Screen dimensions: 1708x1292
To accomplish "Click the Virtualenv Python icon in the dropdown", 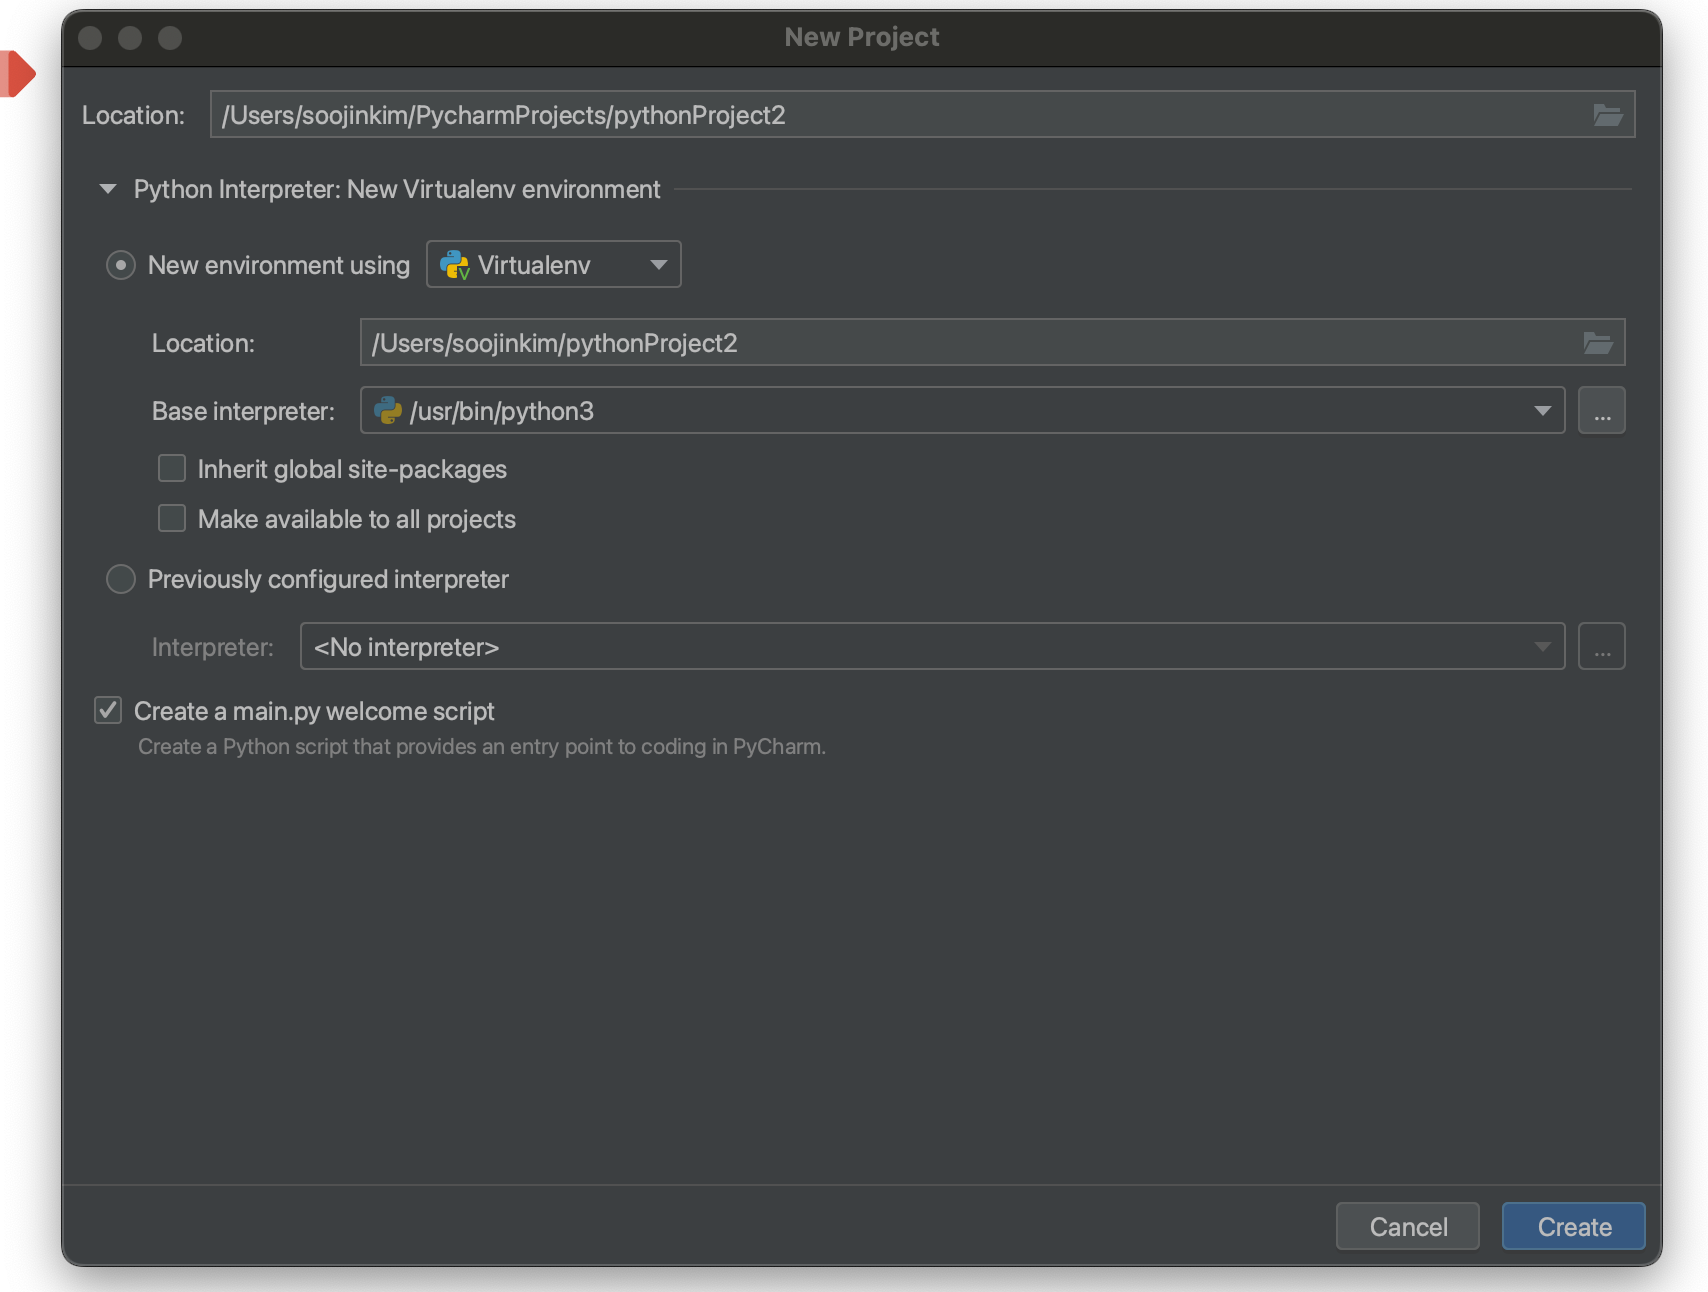I will (455, 265).
